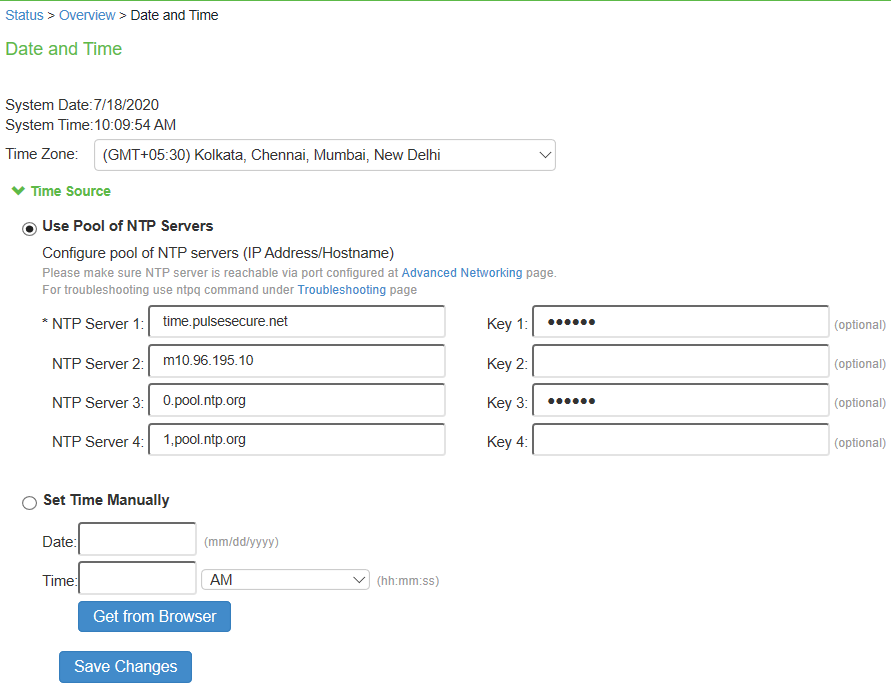Open the Advanced Networking page link
Viewport: 891px width, 694px height.
[461, 273]
